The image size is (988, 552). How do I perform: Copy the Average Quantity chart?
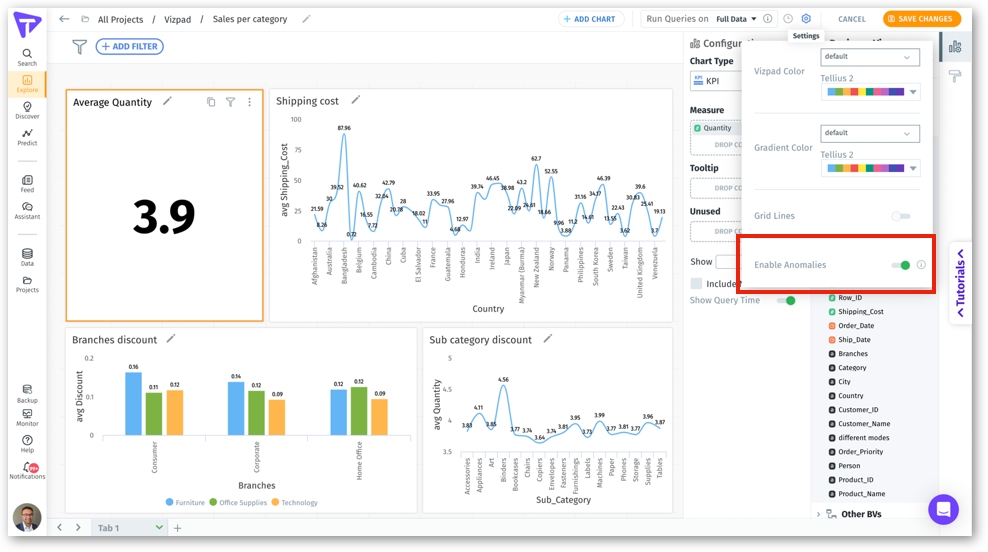coord(211,102)
